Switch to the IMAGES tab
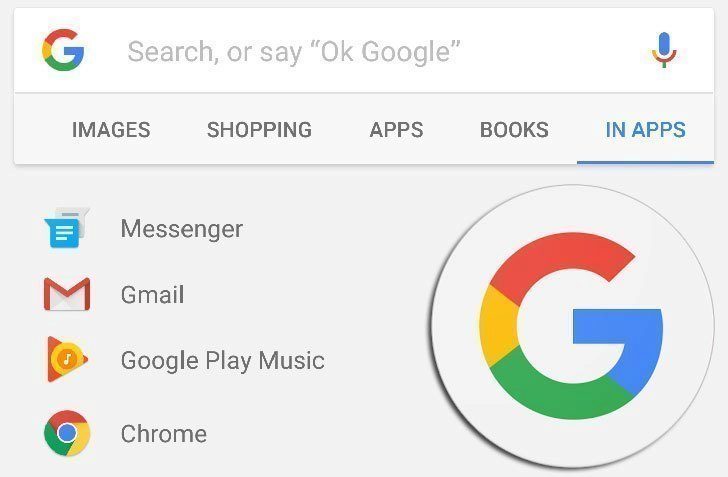Viewport: 728px width, 477px height. (111, 130)
